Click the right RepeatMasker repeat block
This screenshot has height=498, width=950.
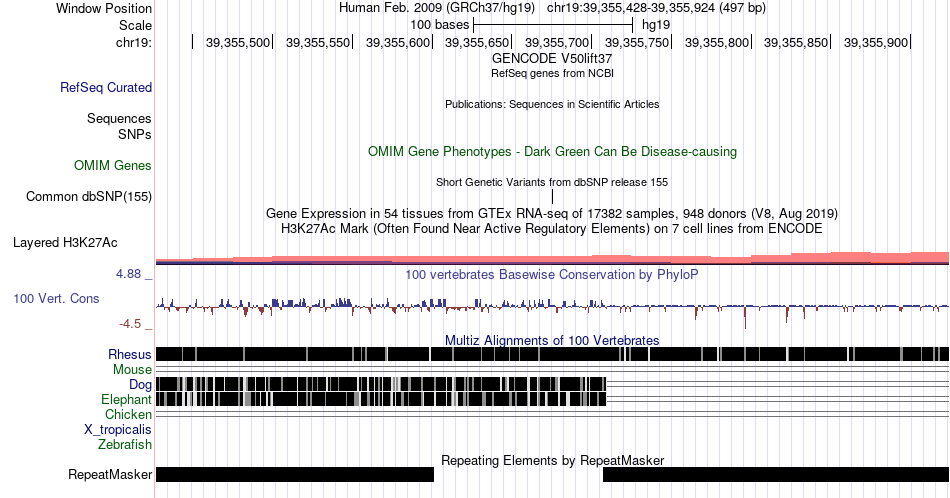[776, 474]
